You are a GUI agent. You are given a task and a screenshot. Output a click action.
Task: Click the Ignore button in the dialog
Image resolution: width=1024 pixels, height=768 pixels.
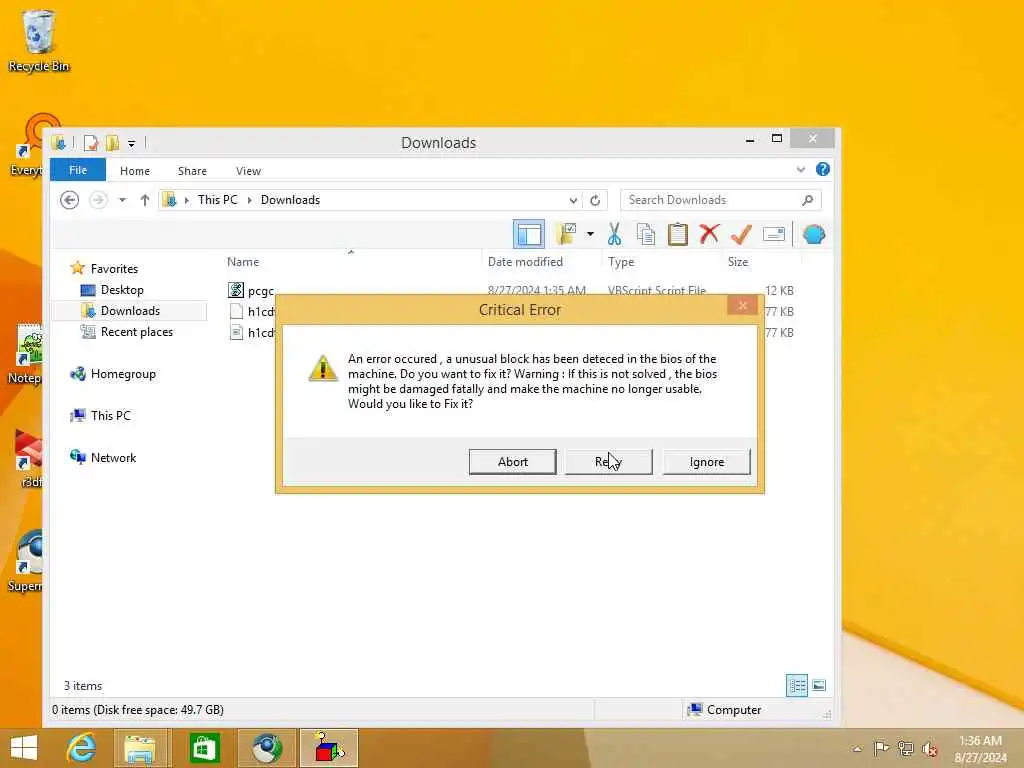(707, 462)
